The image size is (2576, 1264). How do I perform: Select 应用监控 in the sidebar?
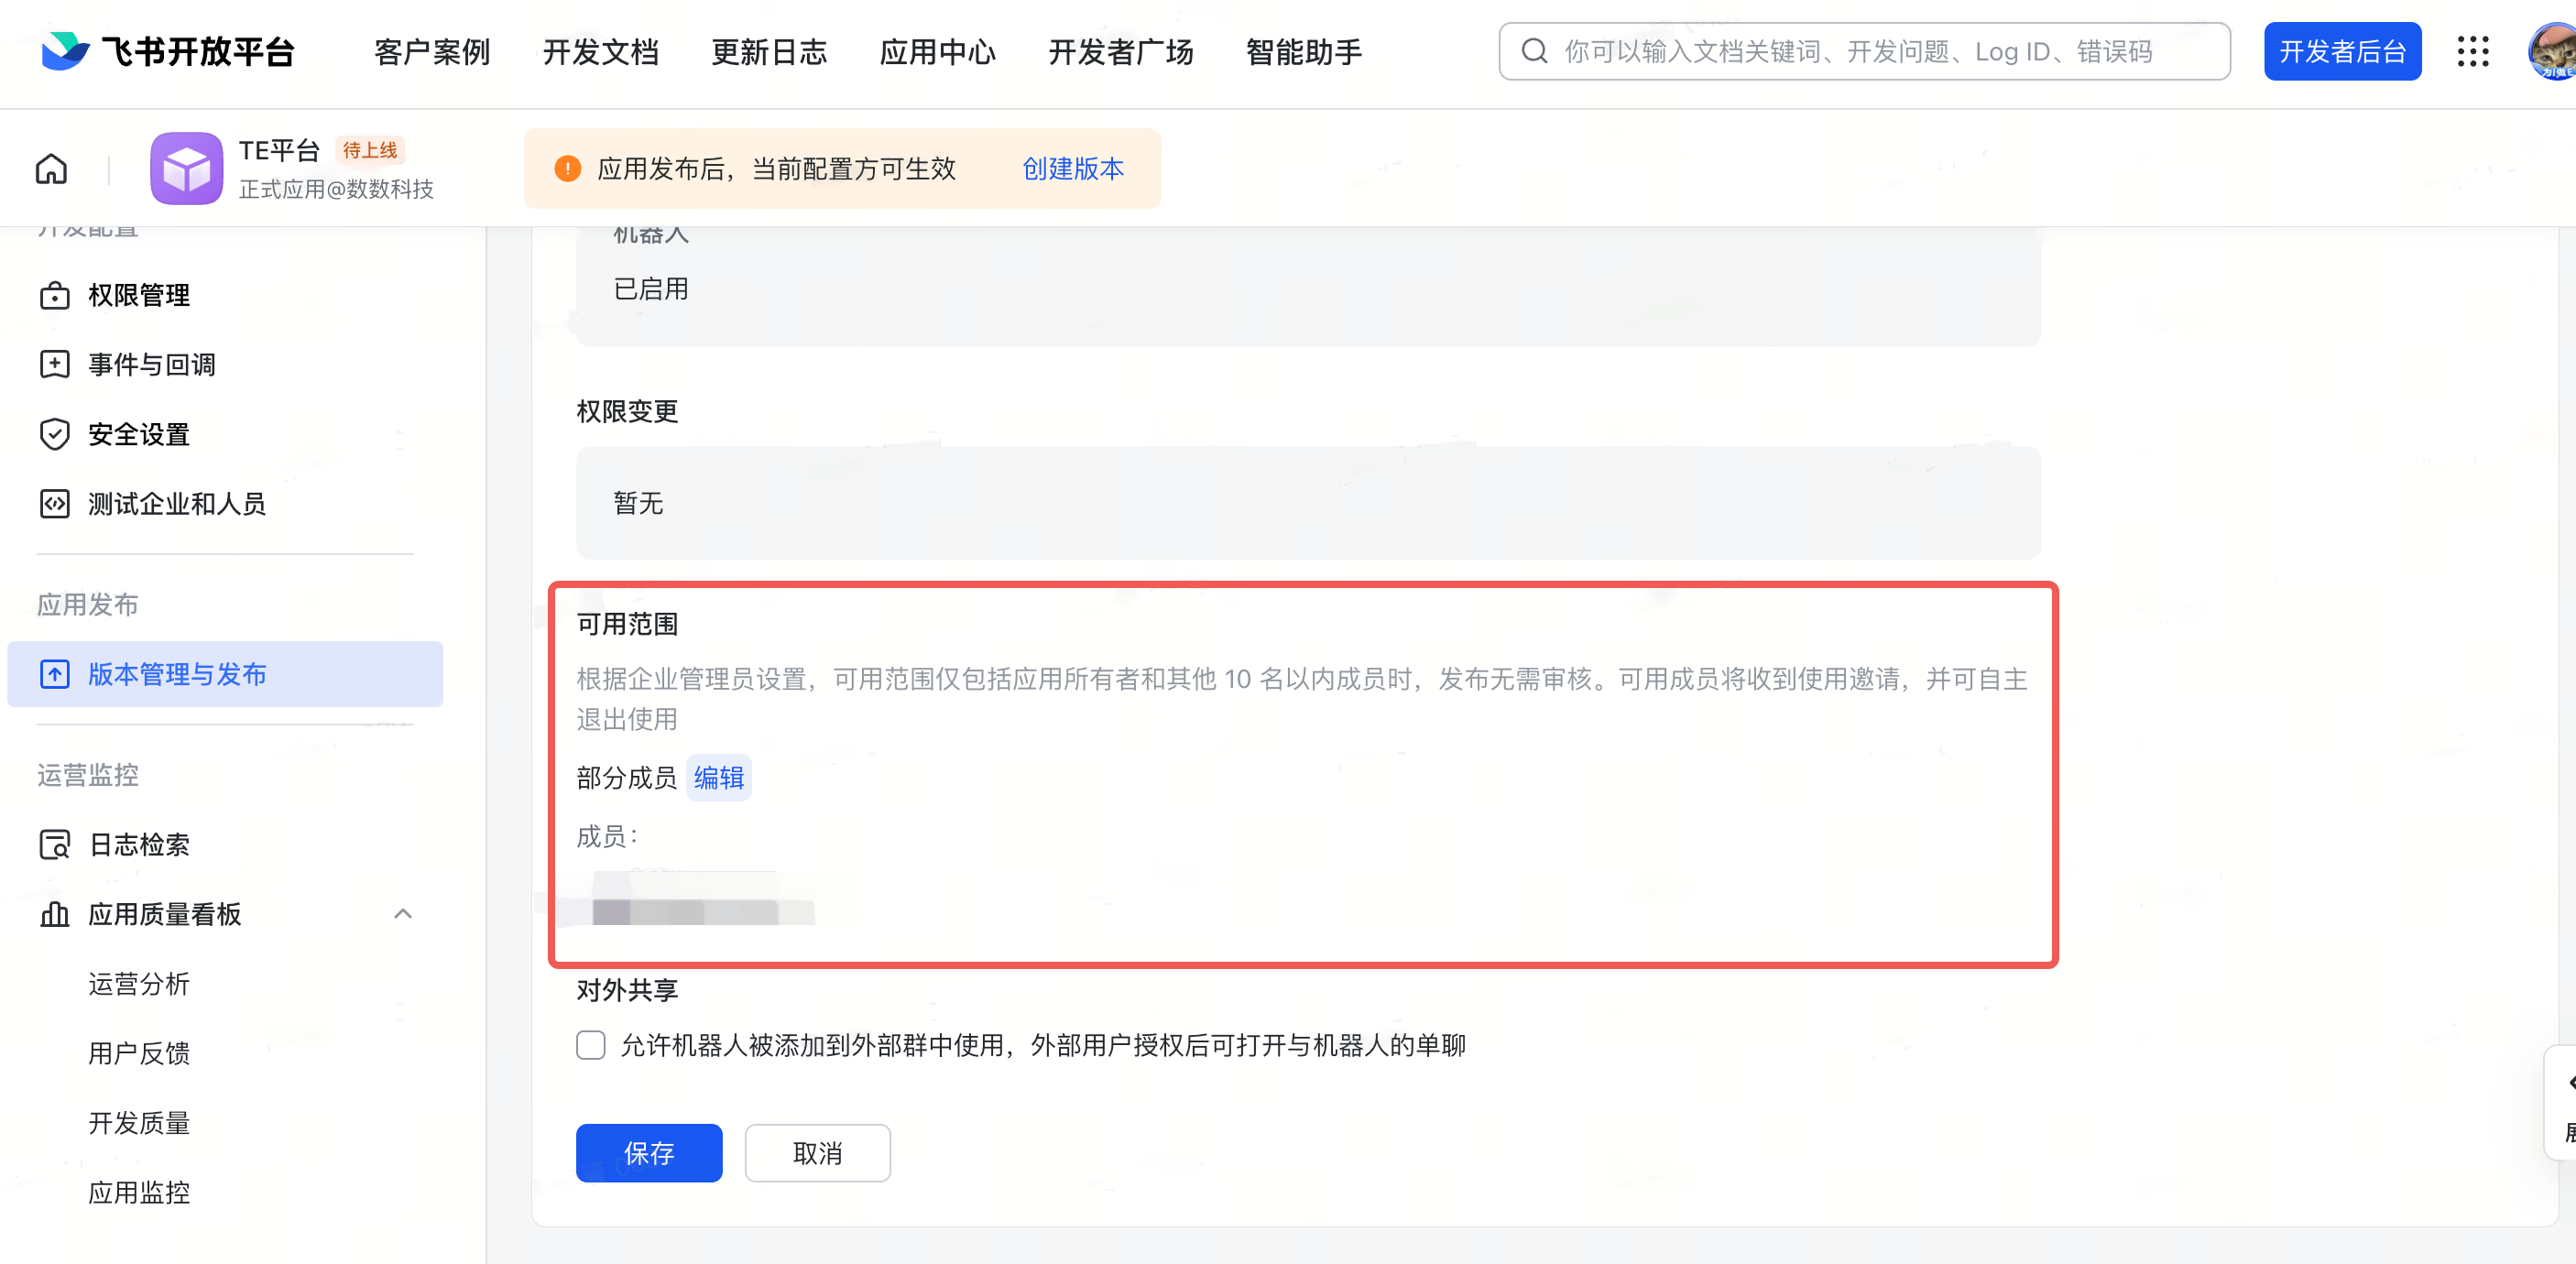[x=139, y=1193]
